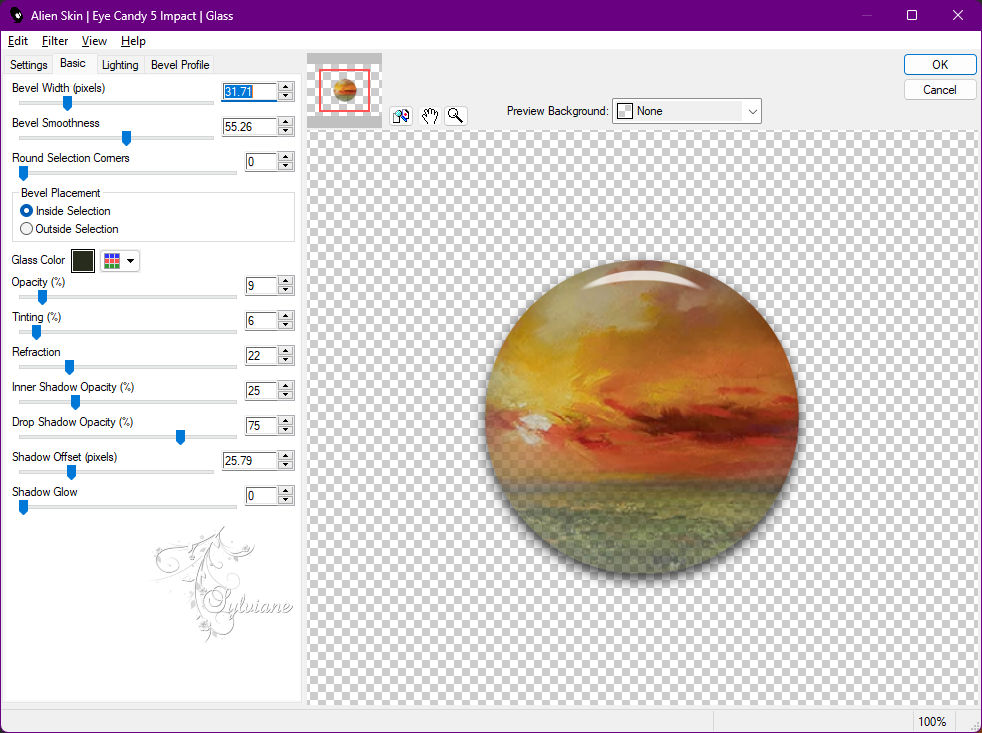
Task: Click the Bevel Smoothness value field
Action: coord(249,127)
